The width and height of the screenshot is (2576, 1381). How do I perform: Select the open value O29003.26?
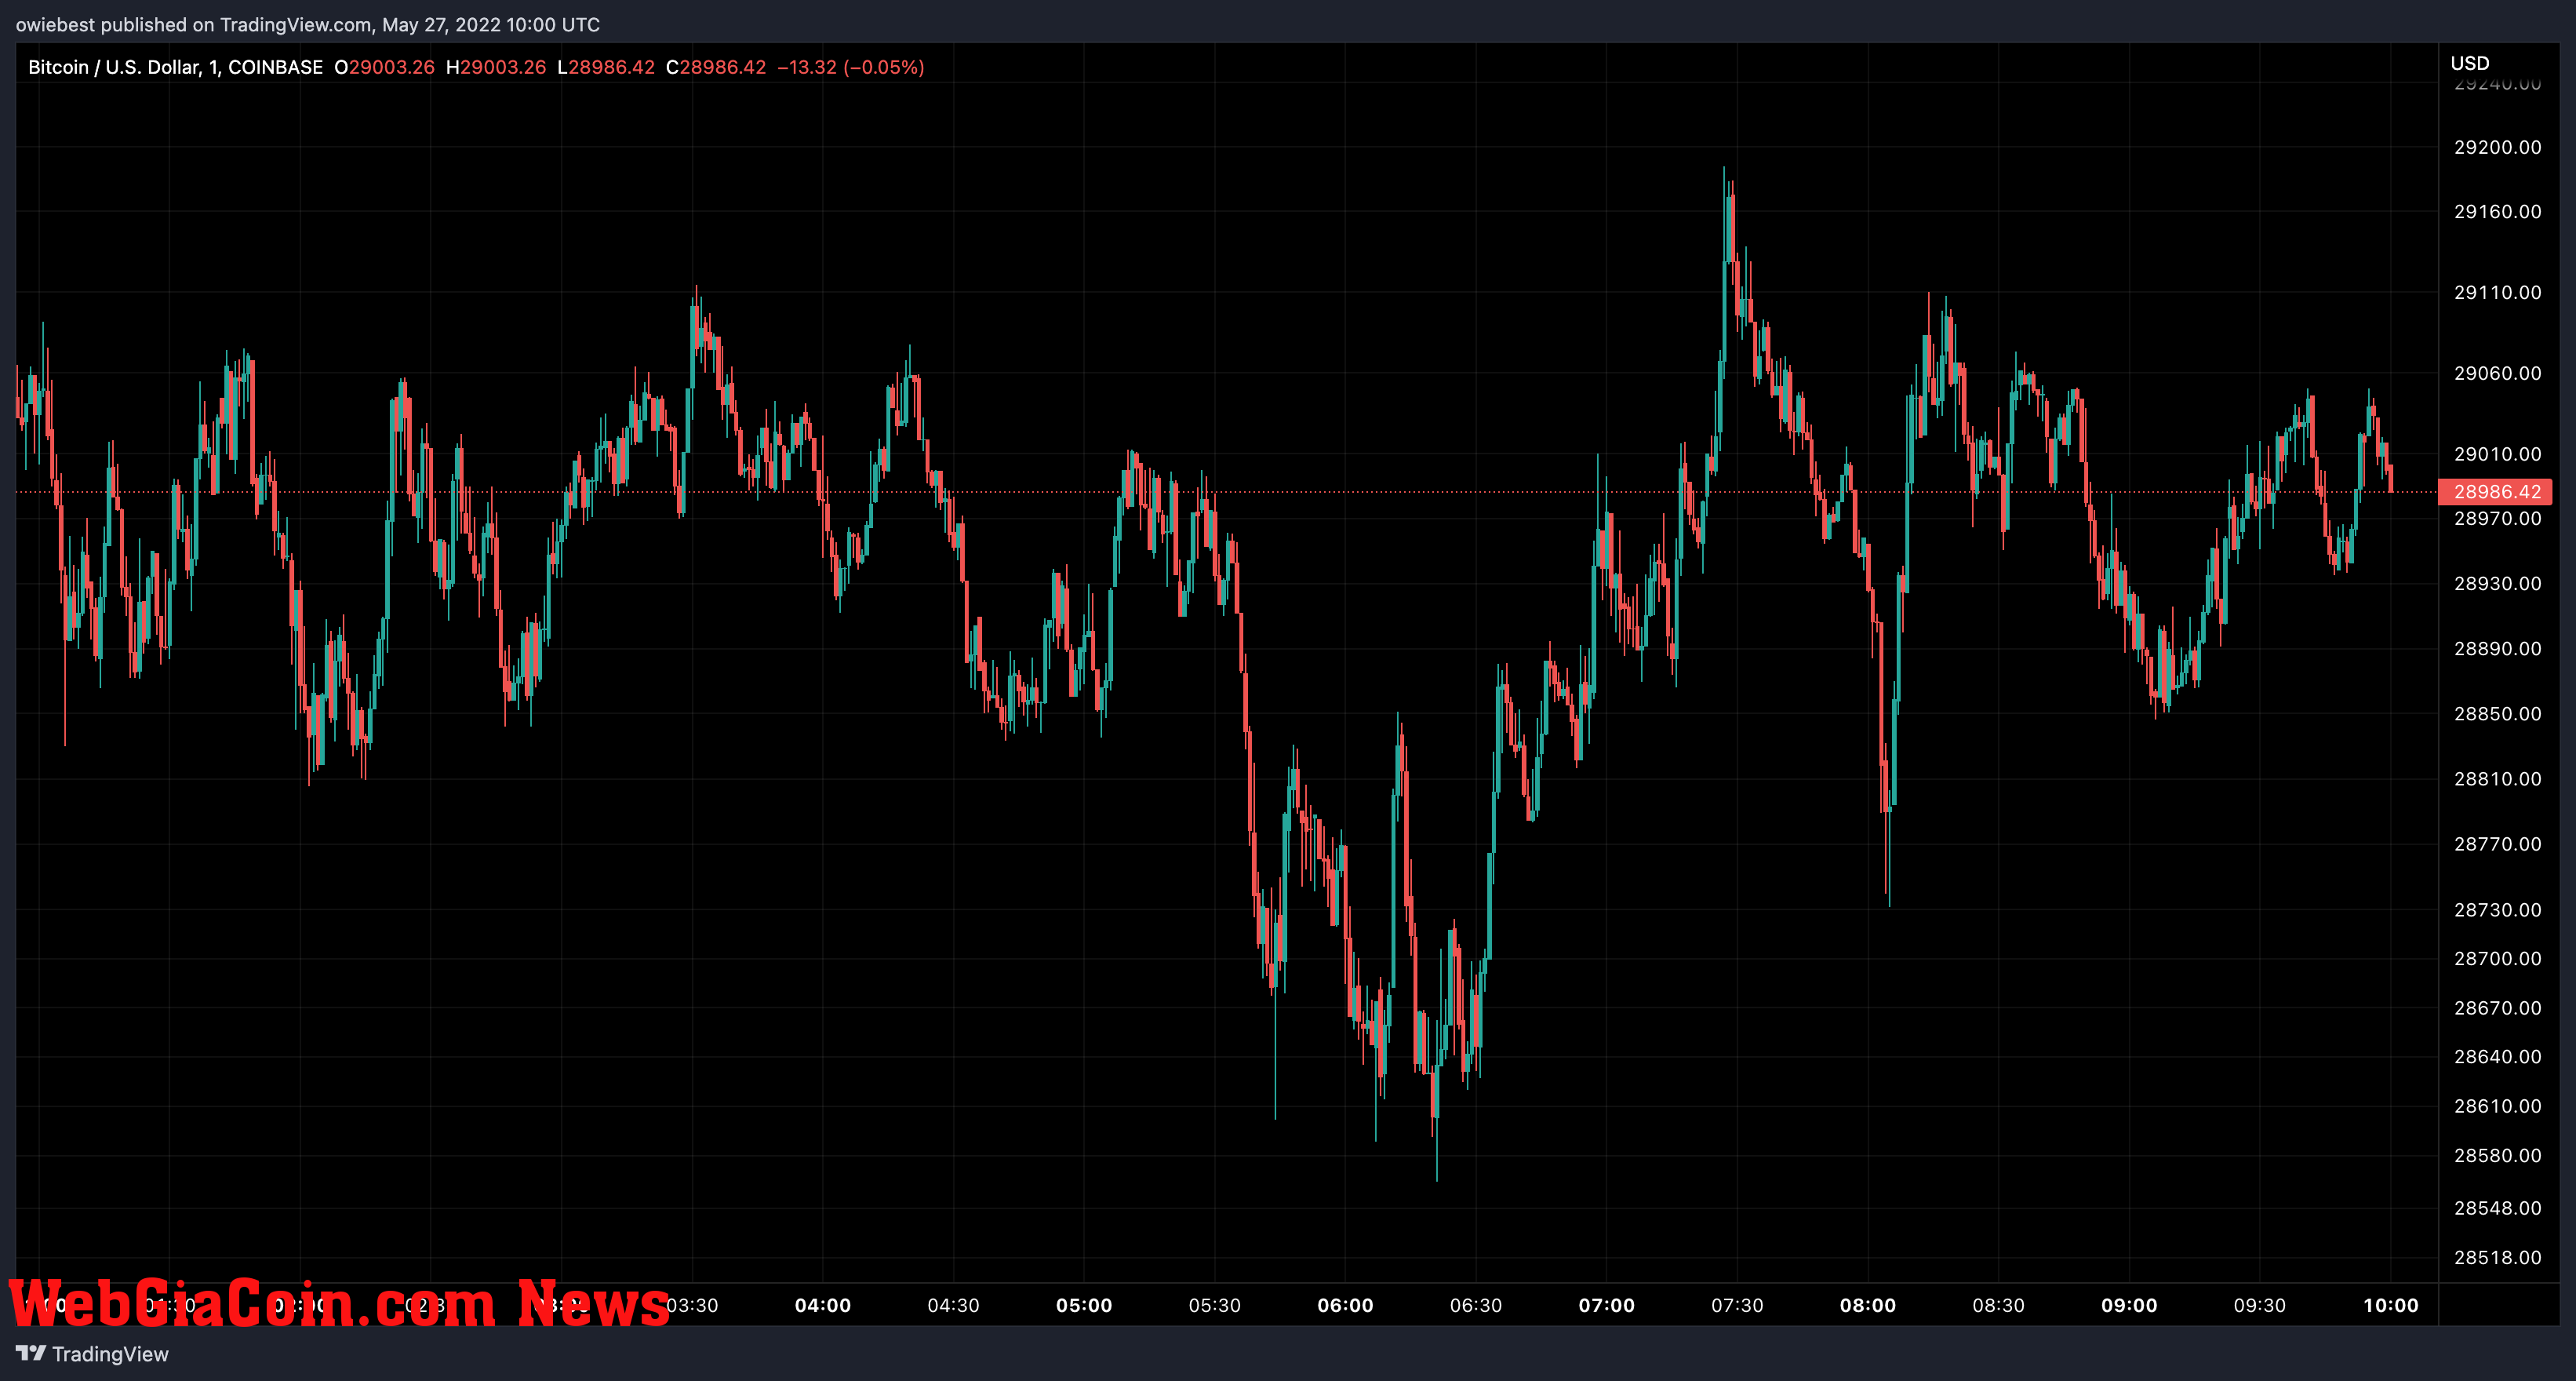coord(385,67)
